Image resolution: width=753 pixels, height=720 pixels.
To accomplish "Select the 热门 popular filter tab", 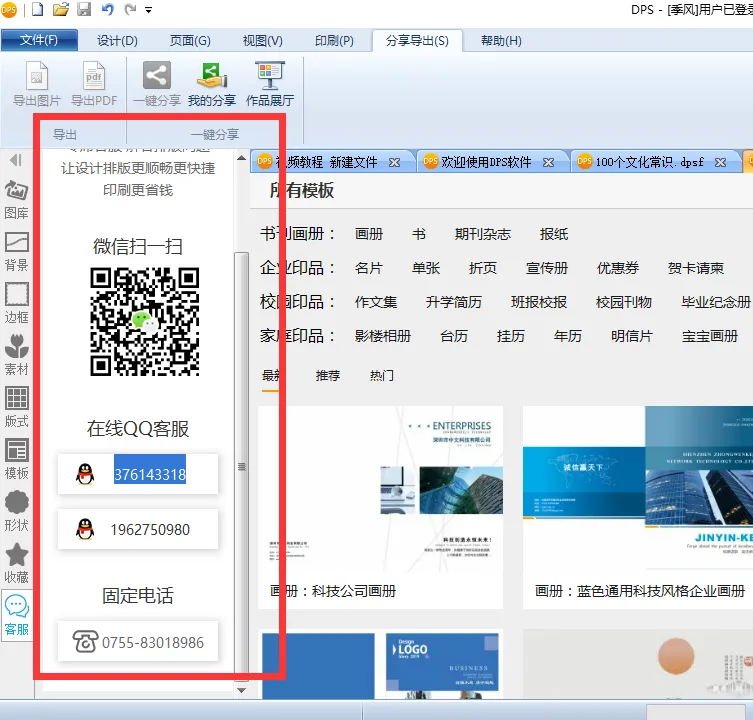I will click(382, 376).
